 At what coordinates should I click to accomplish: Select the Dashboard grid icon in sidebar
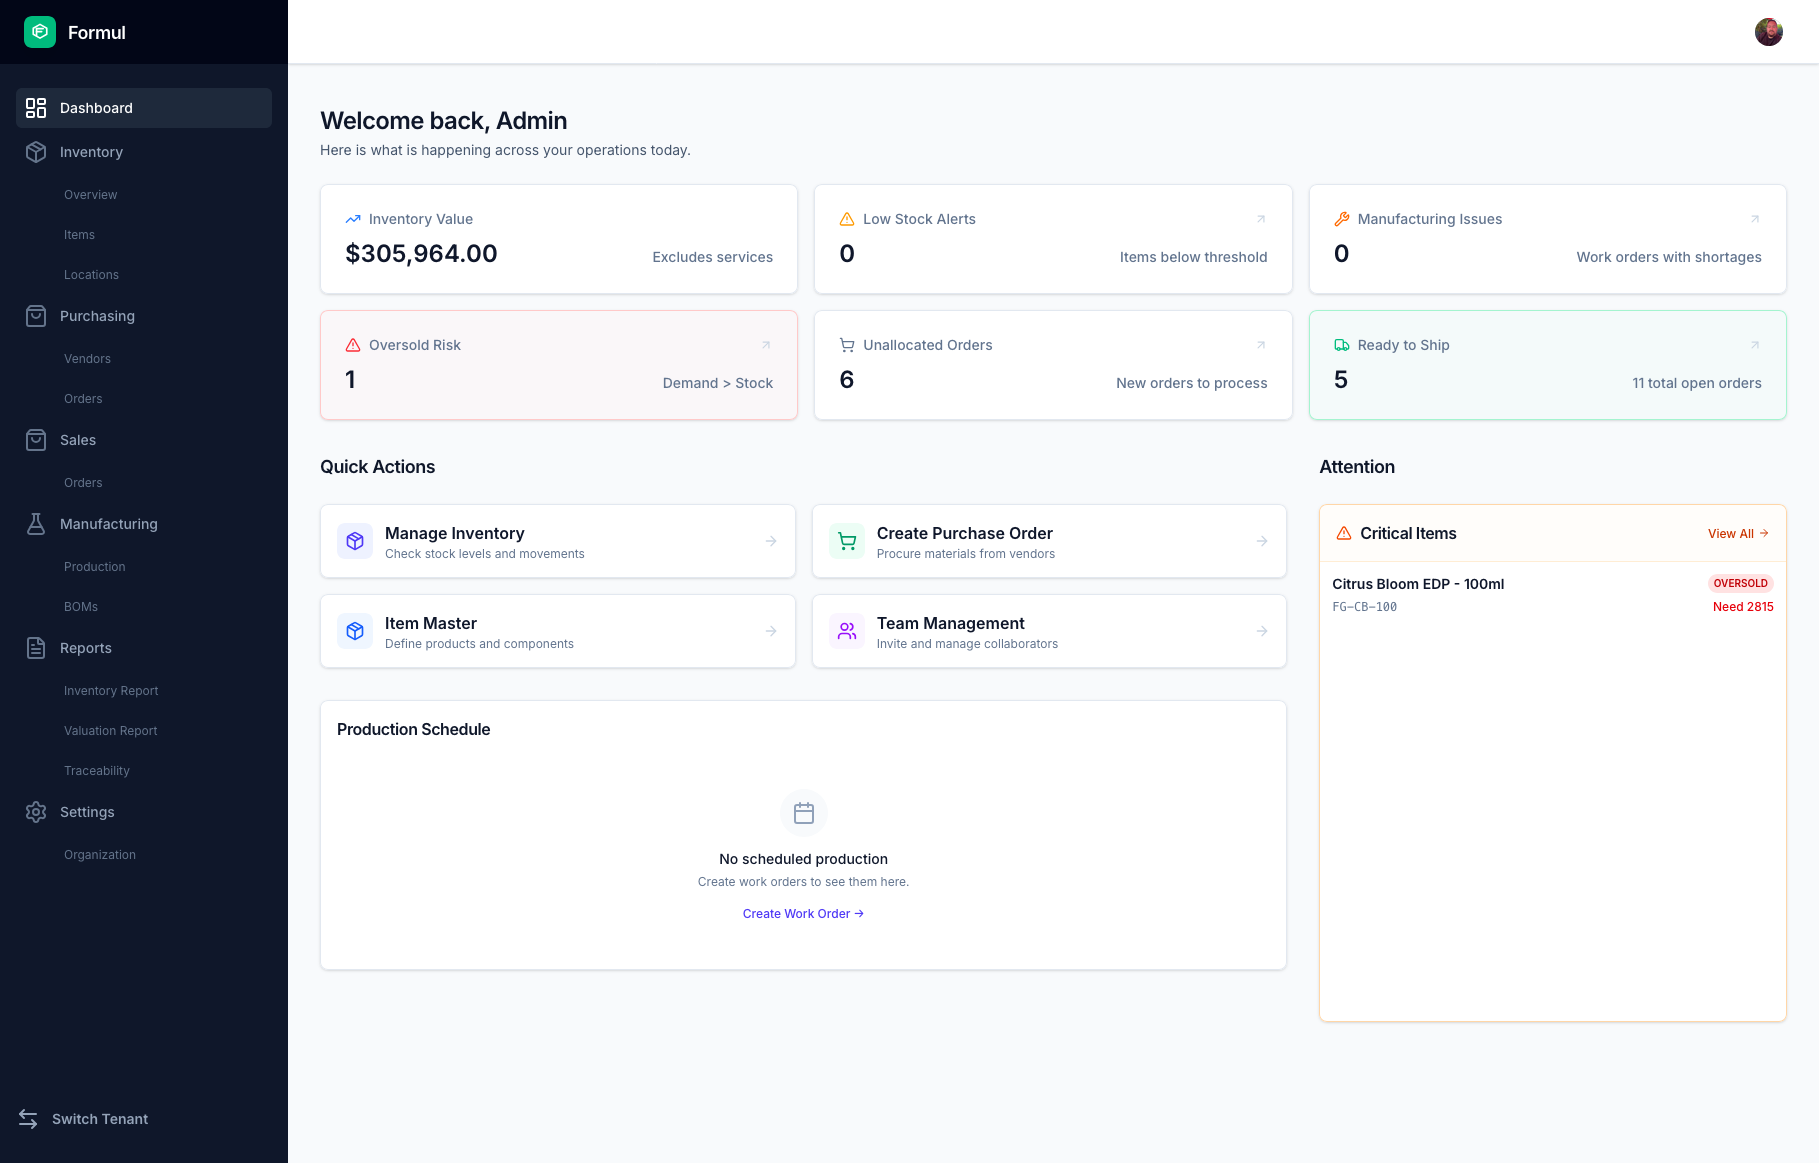coord(36,108)
